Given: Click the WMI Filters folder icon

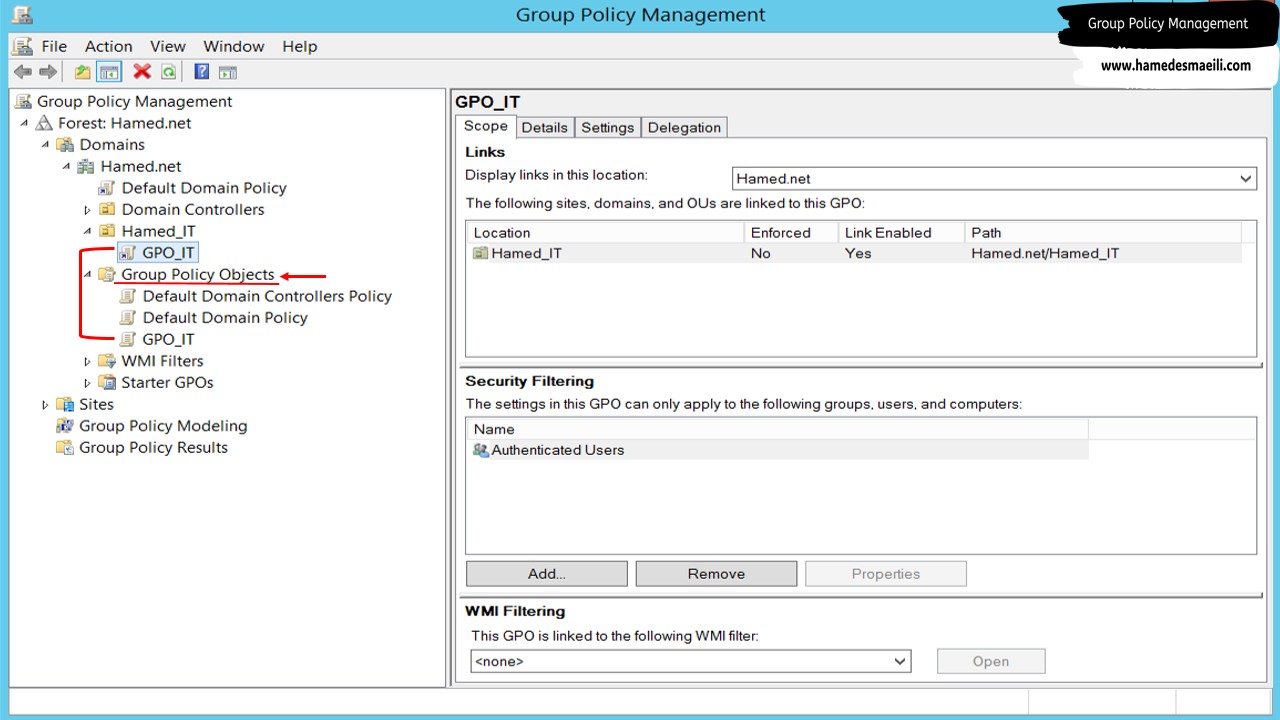Looking at the screenshot, I should [x=107, y=361].
